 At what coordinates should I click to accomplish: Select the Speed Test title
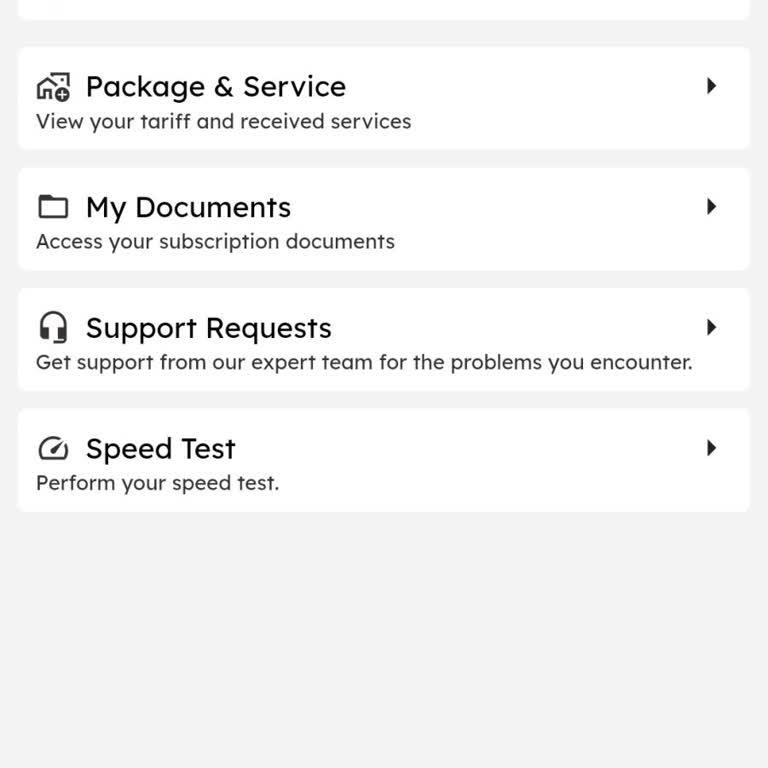click(160, 449)
